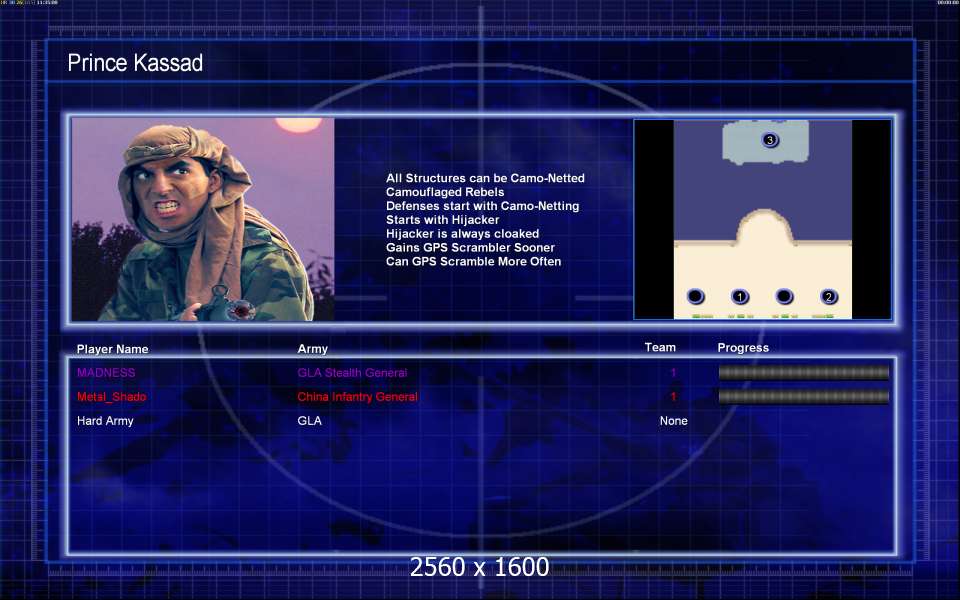960x600 pixels.
Task: Click the Team column header
Action: (660, 347)
